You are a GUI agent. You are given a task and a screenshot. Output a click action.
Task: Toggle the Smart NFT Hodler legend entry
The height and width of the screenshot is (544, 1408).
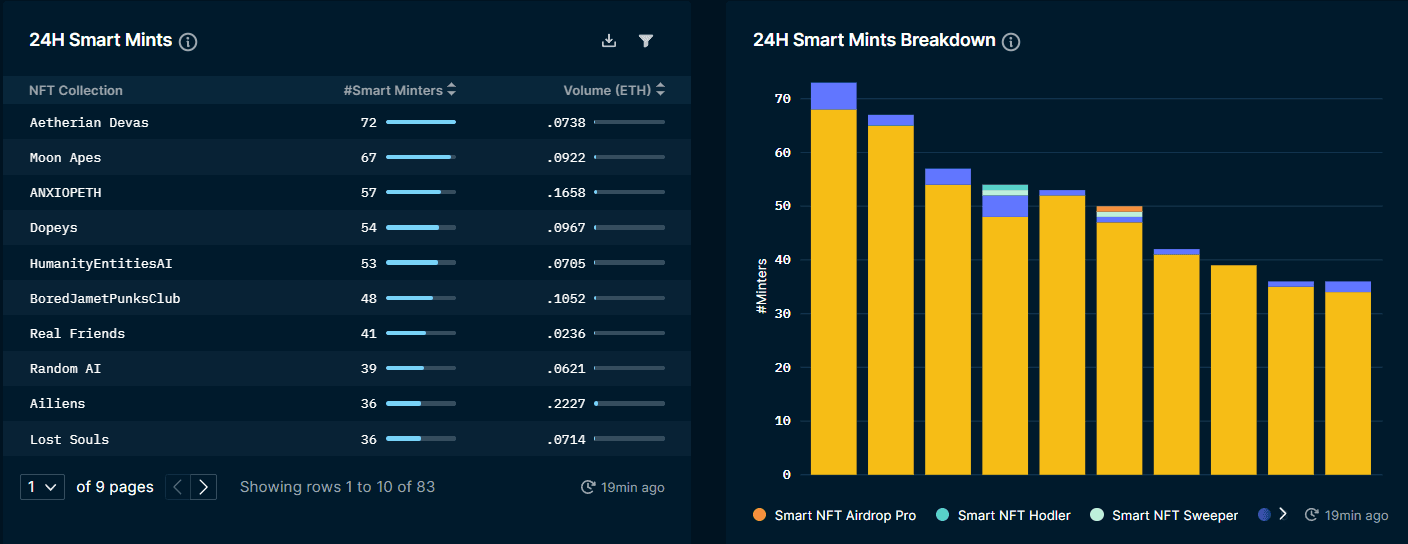point(1003,515)
